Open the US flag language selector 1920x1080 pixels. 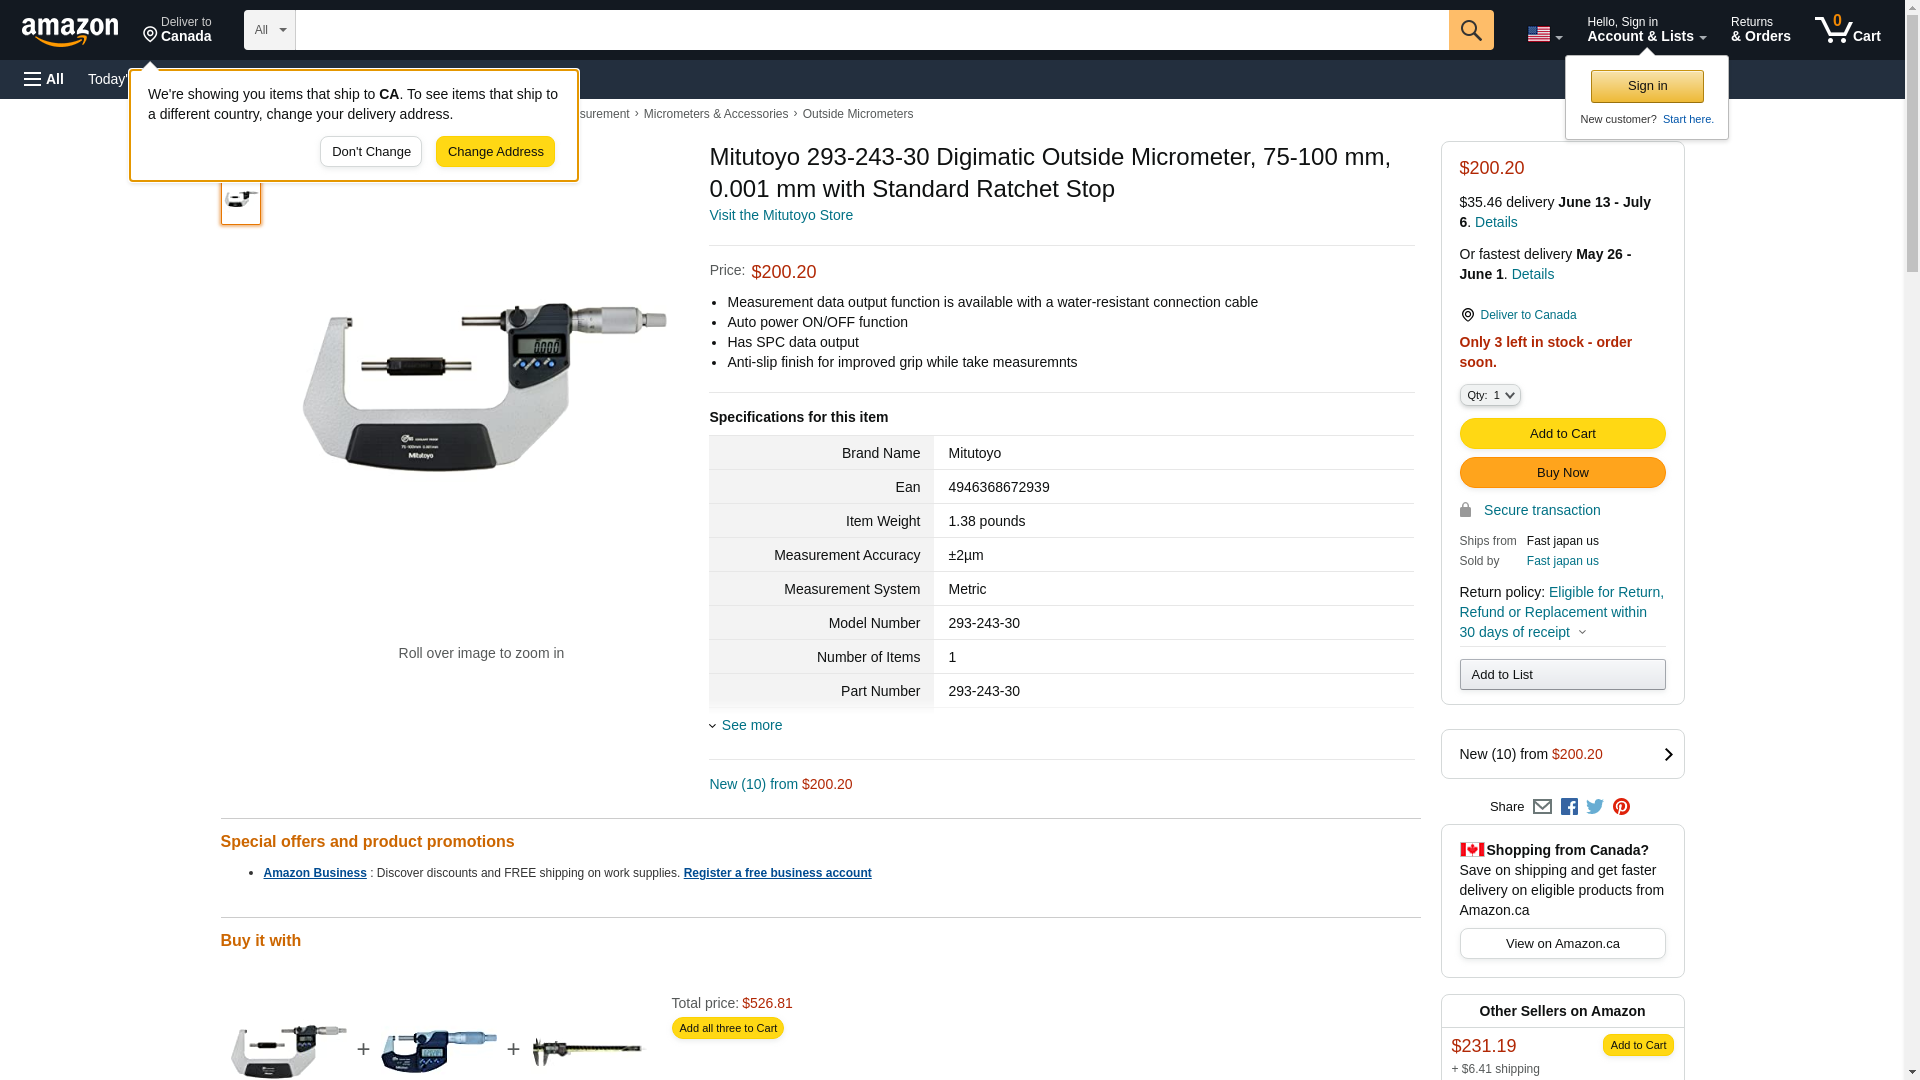coord(1544,35)
